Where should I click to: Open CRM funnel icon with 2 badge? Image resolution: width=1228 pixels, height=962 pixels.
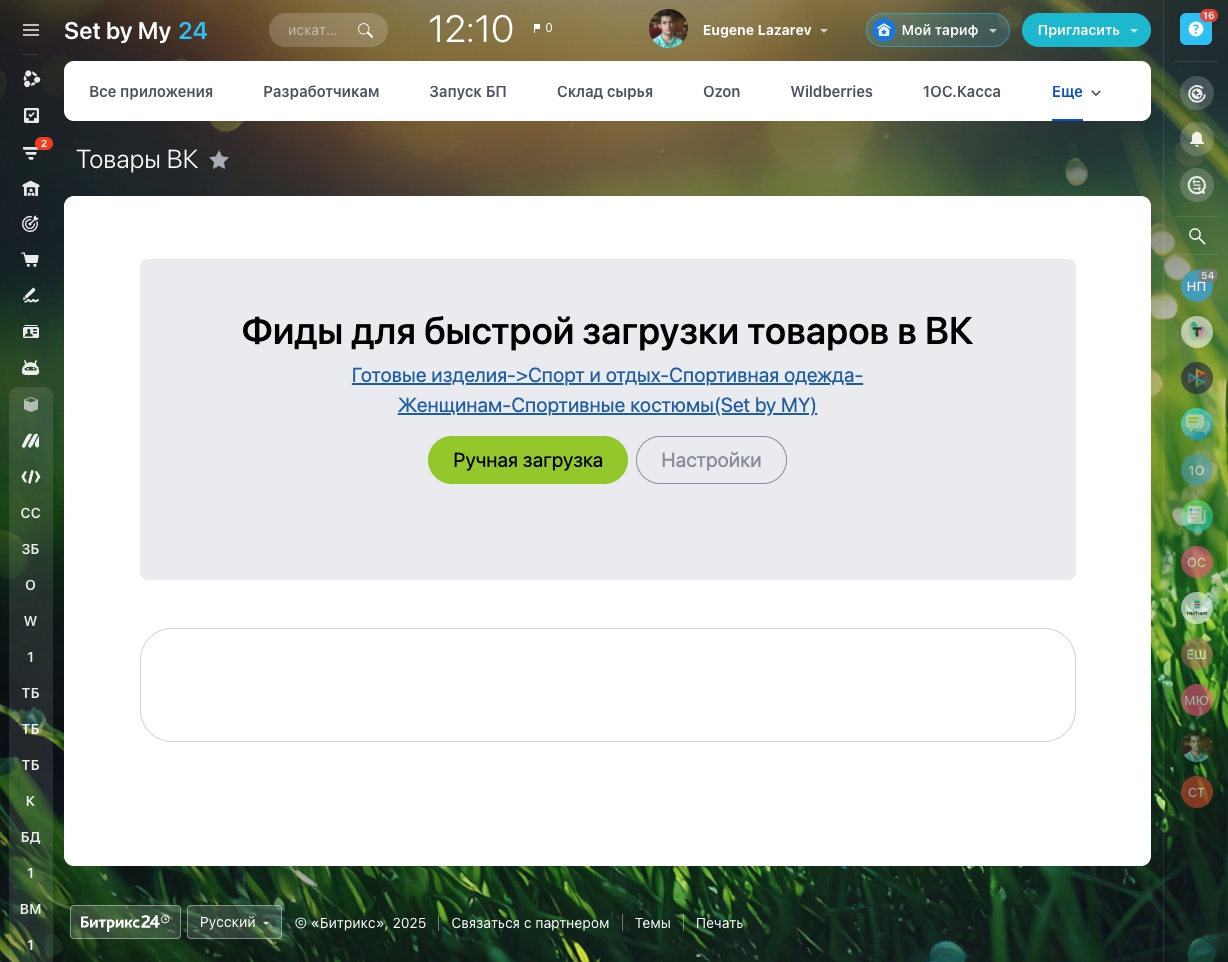31,153
